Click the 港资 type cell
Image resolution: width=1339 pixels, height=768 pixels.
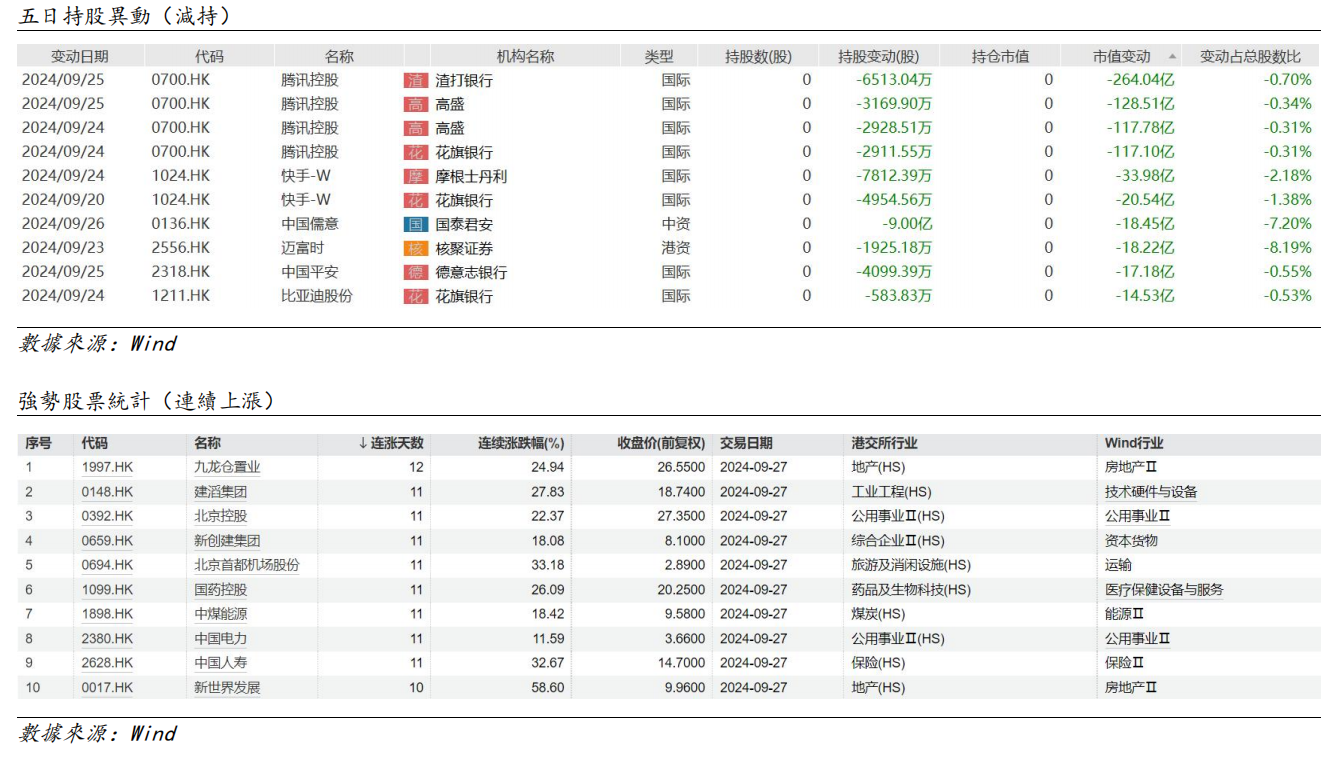pos(676,248)
